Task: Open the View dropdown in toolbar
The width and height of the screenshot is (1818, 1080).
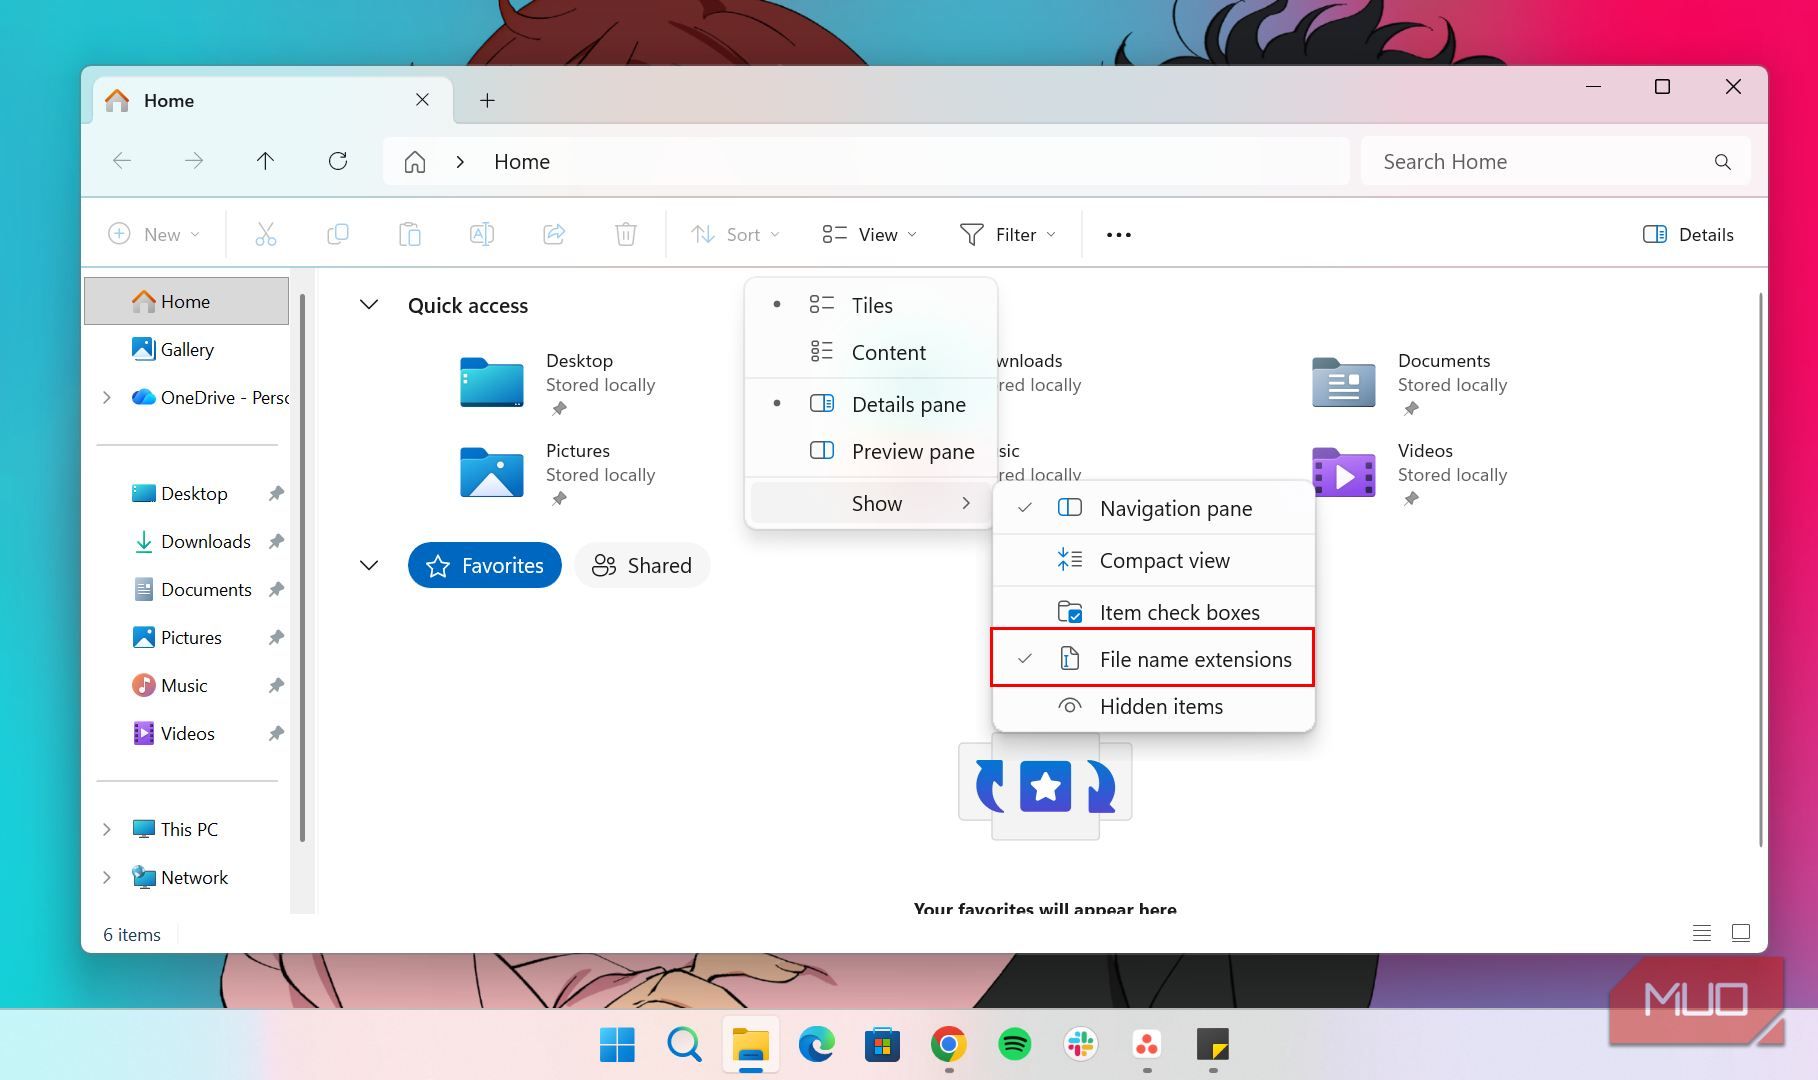Action: (x=869, y=235)
